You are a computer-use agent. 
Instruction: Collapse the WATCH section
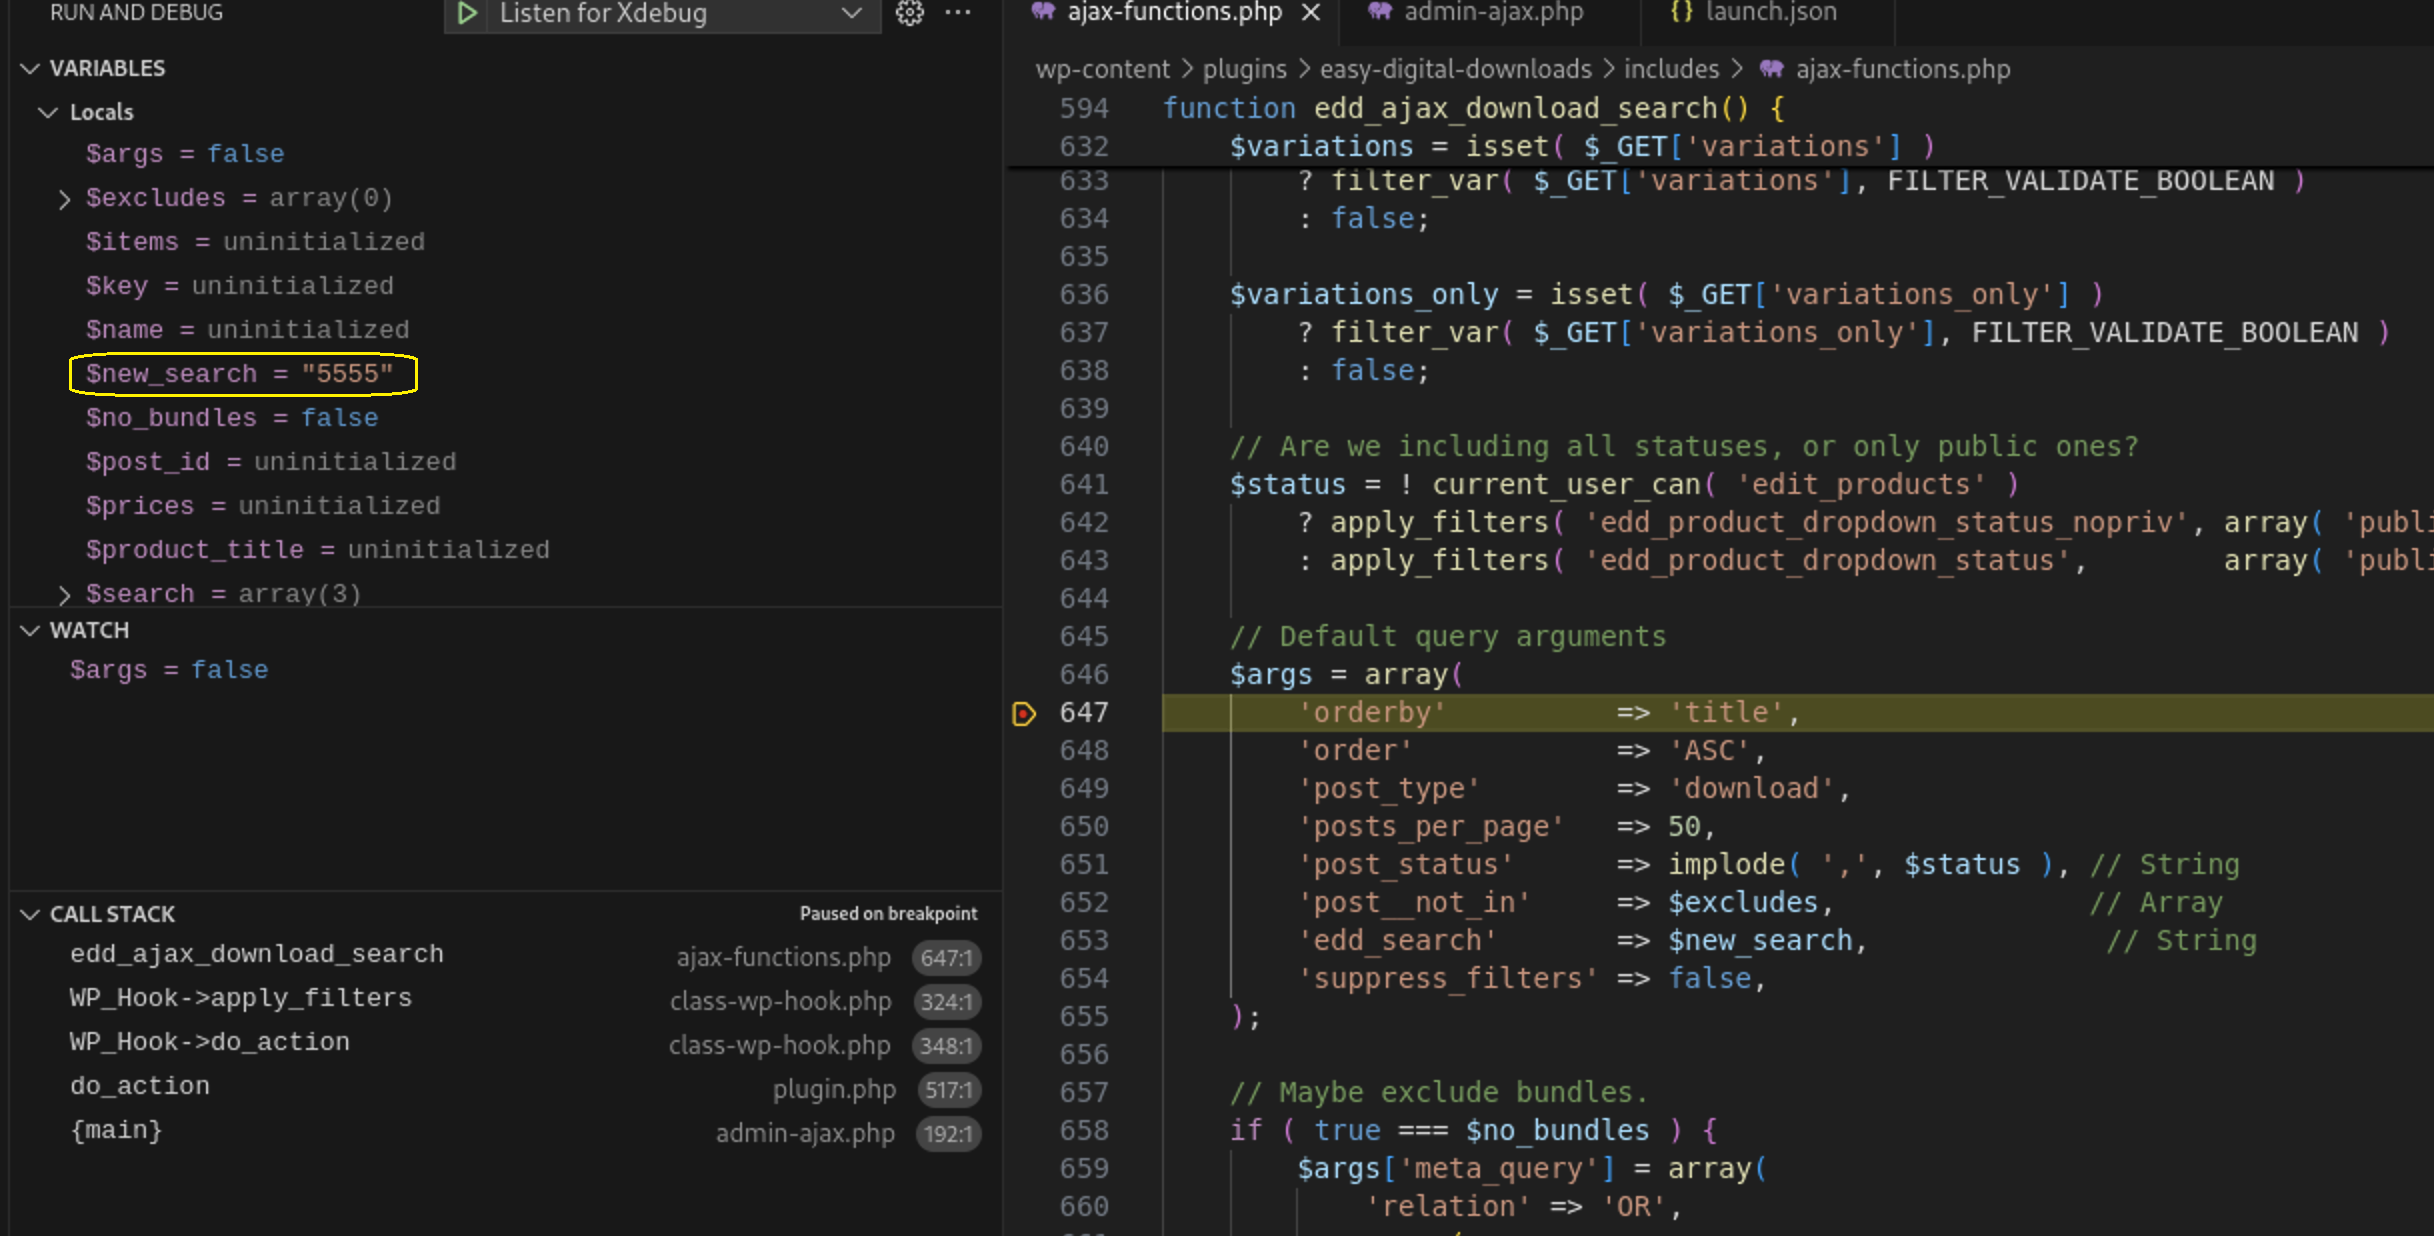pyautogui.click(x=30, y=630)
